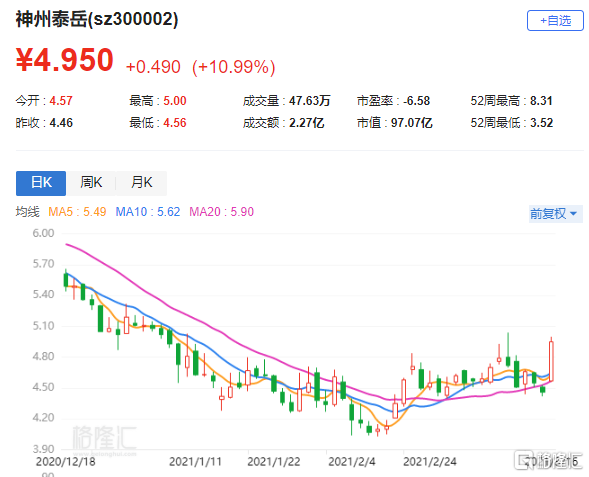The width and height of the screenshot is (589, 477).
Task: Click the 2021/1/11 date axis label
Action: click(195, 462)
